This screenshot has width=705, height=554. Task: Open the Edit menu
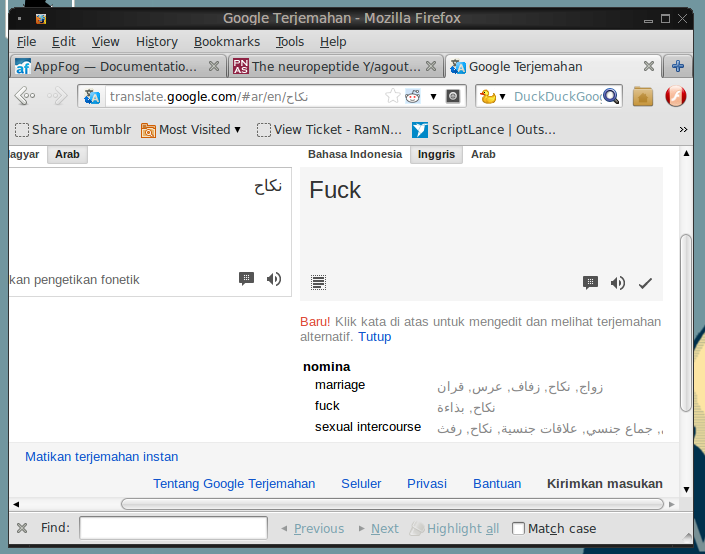point(63,42)
